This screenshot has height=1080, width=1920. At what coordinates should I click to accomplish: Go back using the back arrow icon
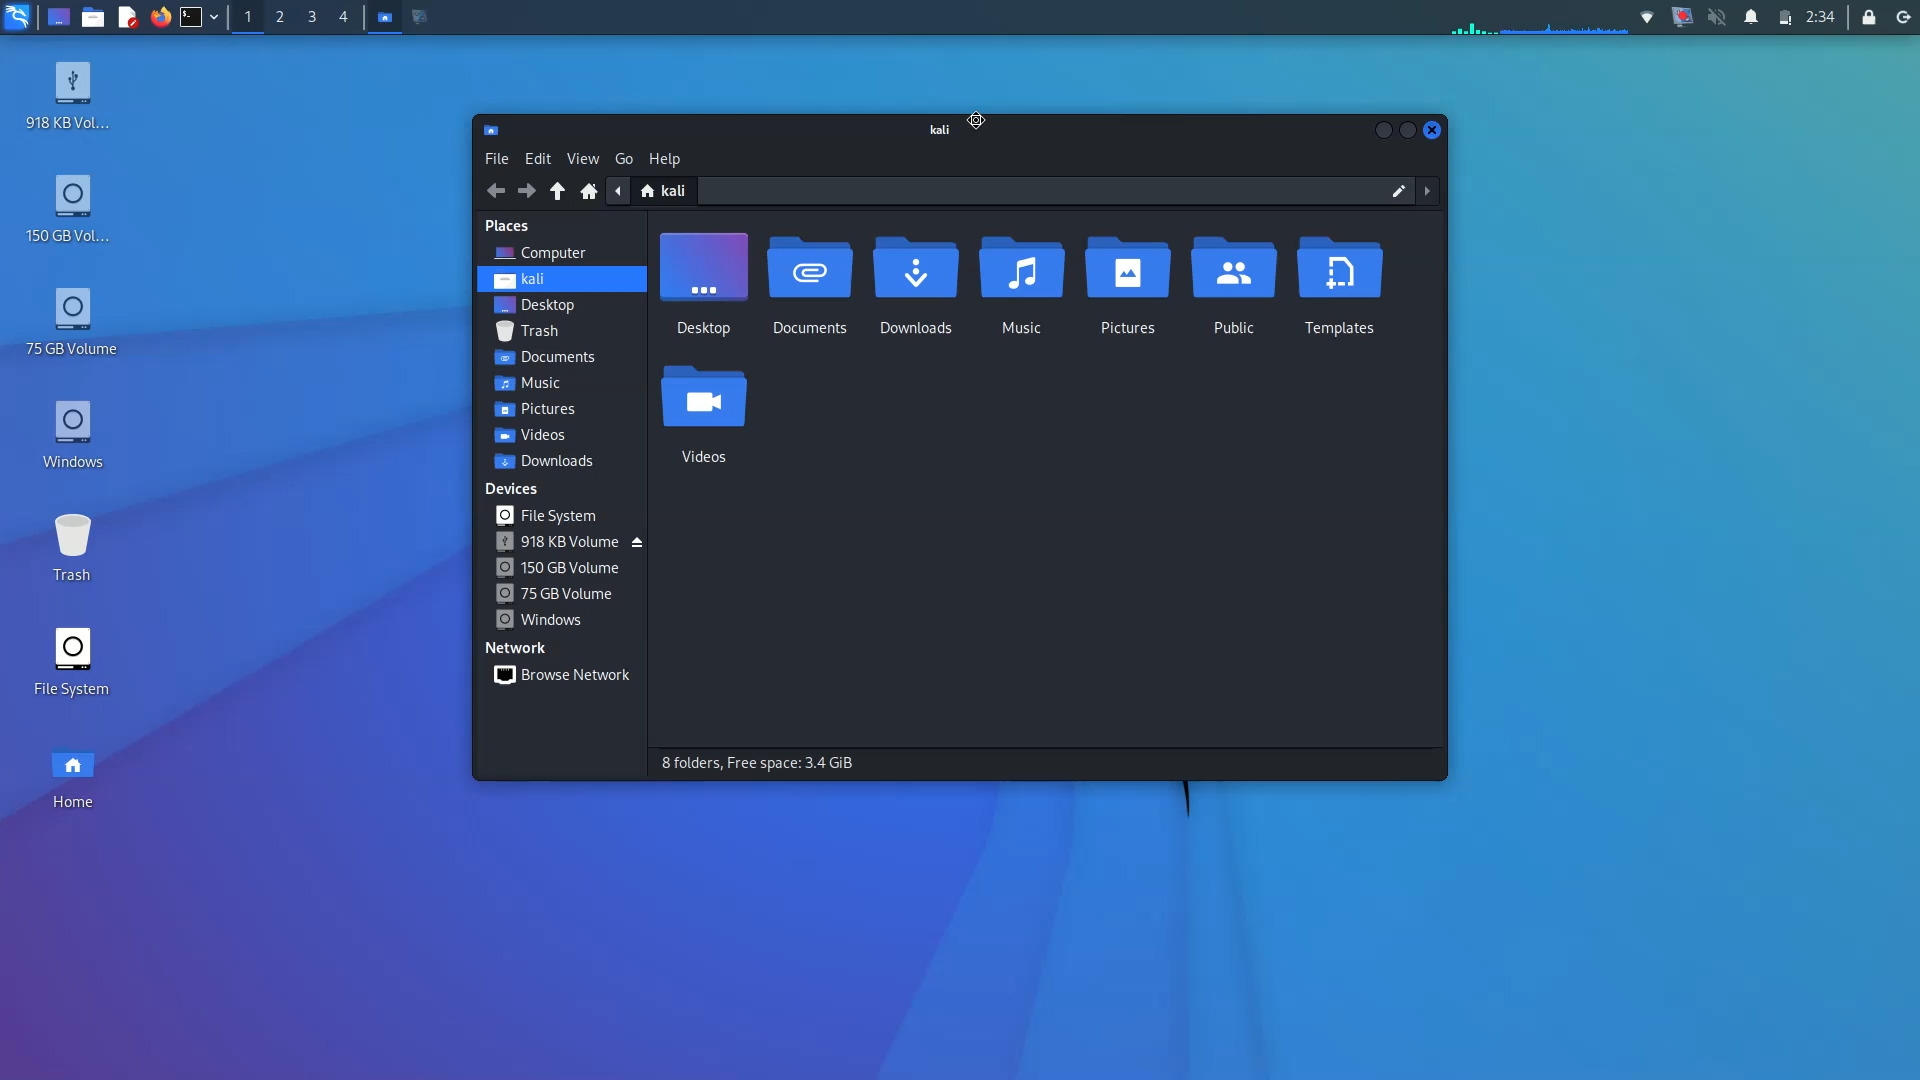(496, 190)
